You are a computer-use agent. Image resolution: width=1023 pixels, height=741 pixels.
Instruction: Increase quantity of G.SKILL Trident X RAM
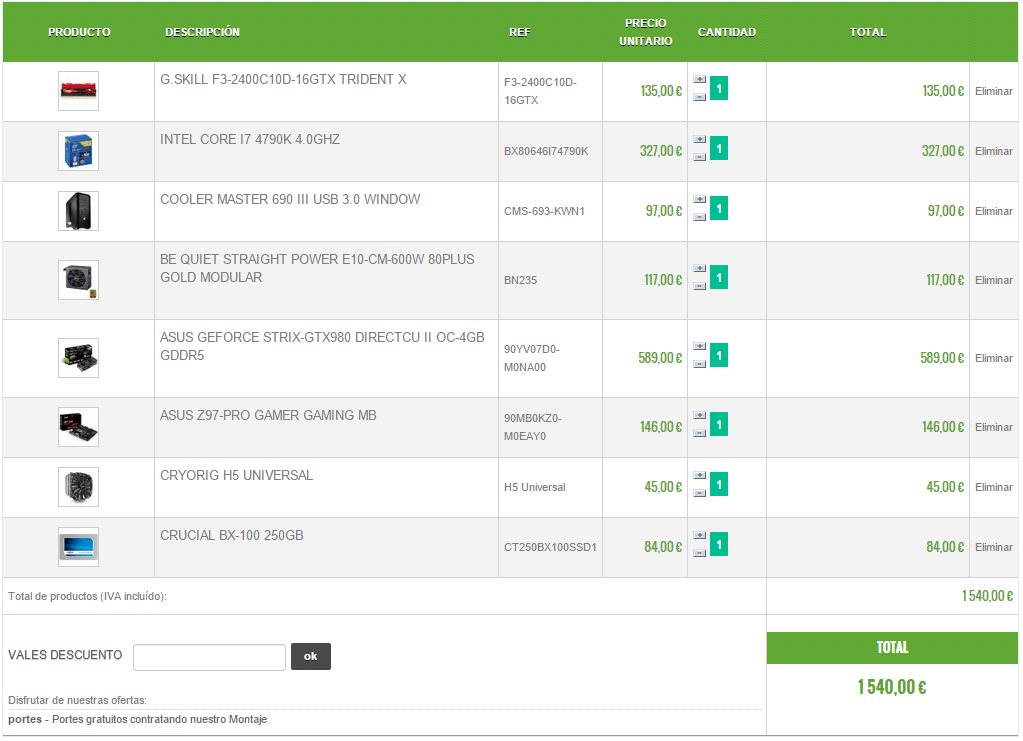pos(699,80)
